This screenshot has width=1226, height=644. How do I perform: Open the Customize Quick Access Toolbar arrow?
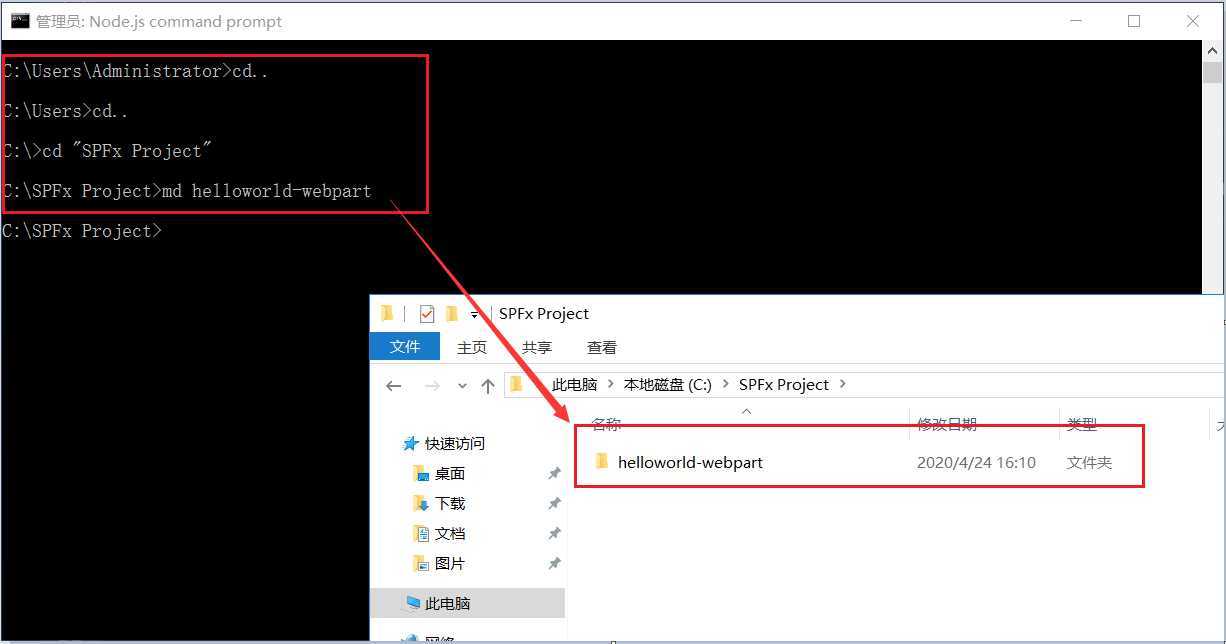pyautogui.click(x=474, y=315)
